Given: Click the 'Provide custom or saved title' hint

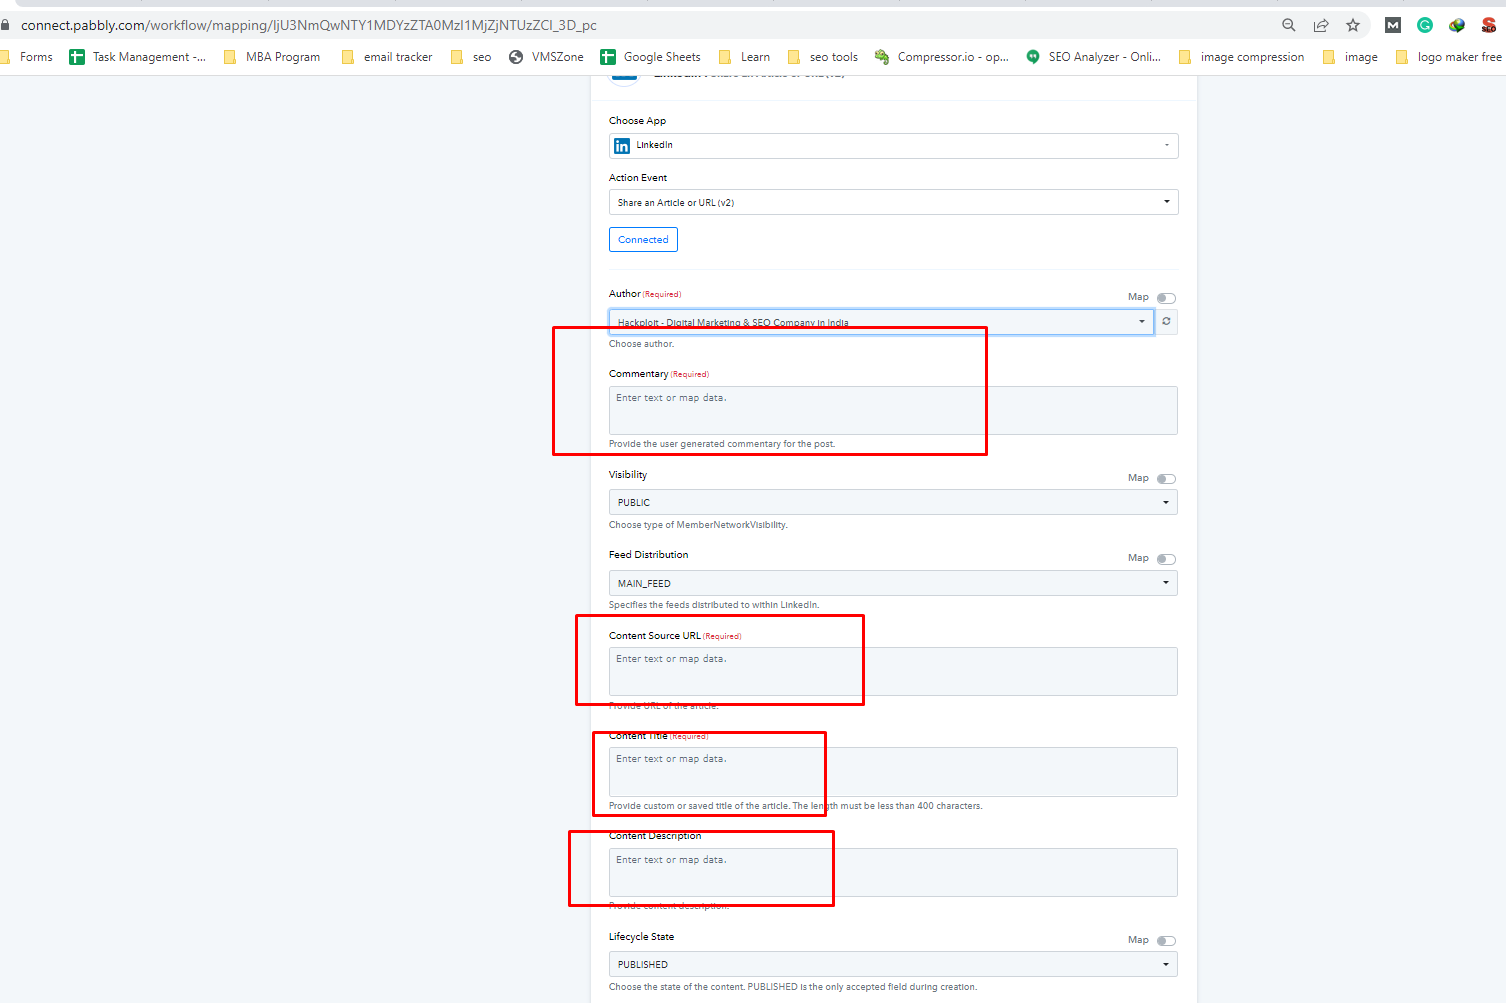Looking at the screenshot, I should (x=796, y=806).
